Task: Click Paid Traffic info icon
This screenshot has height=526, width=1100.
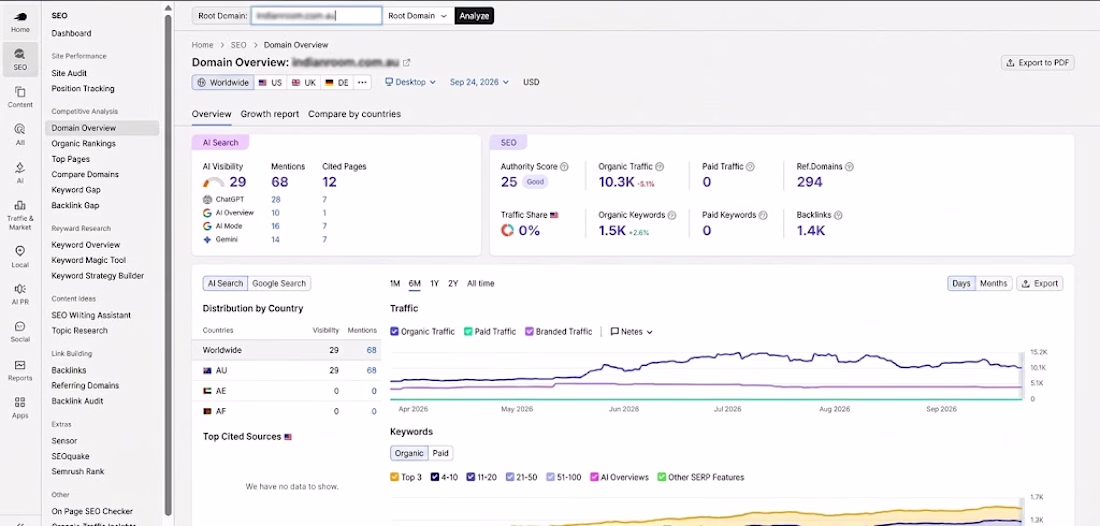Action: coord(750,167)
